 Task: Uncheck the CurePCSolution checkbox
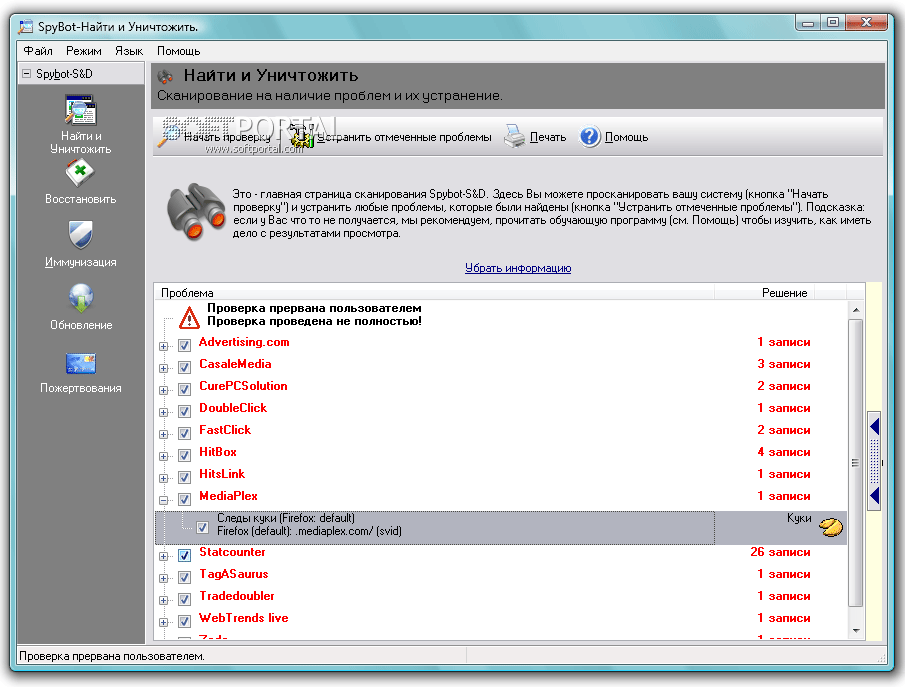184,389
